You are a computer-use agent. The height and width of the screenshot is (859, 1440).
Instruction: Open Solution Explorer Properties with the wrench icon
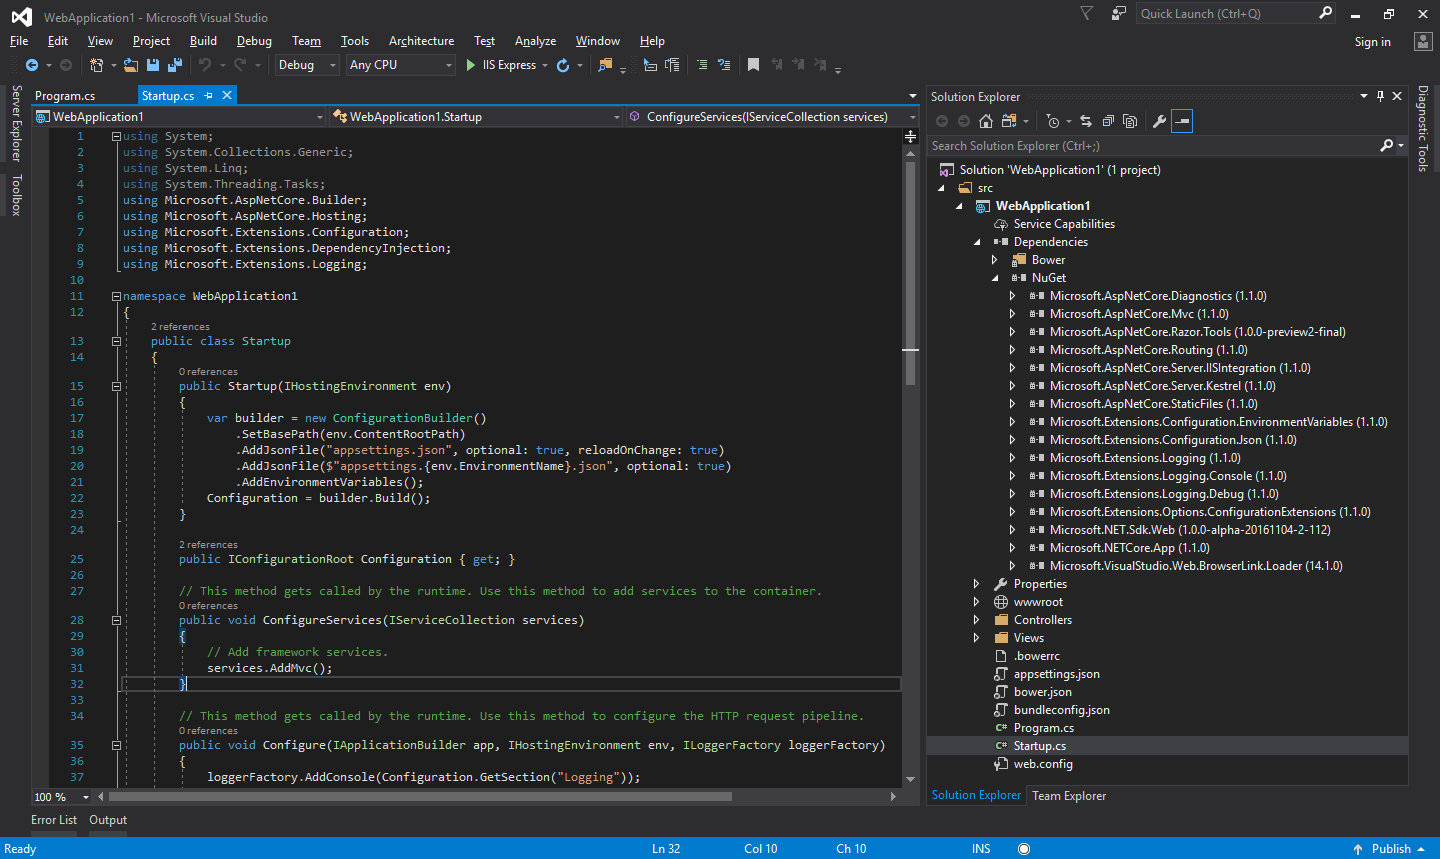click(x=1160, y=120)
